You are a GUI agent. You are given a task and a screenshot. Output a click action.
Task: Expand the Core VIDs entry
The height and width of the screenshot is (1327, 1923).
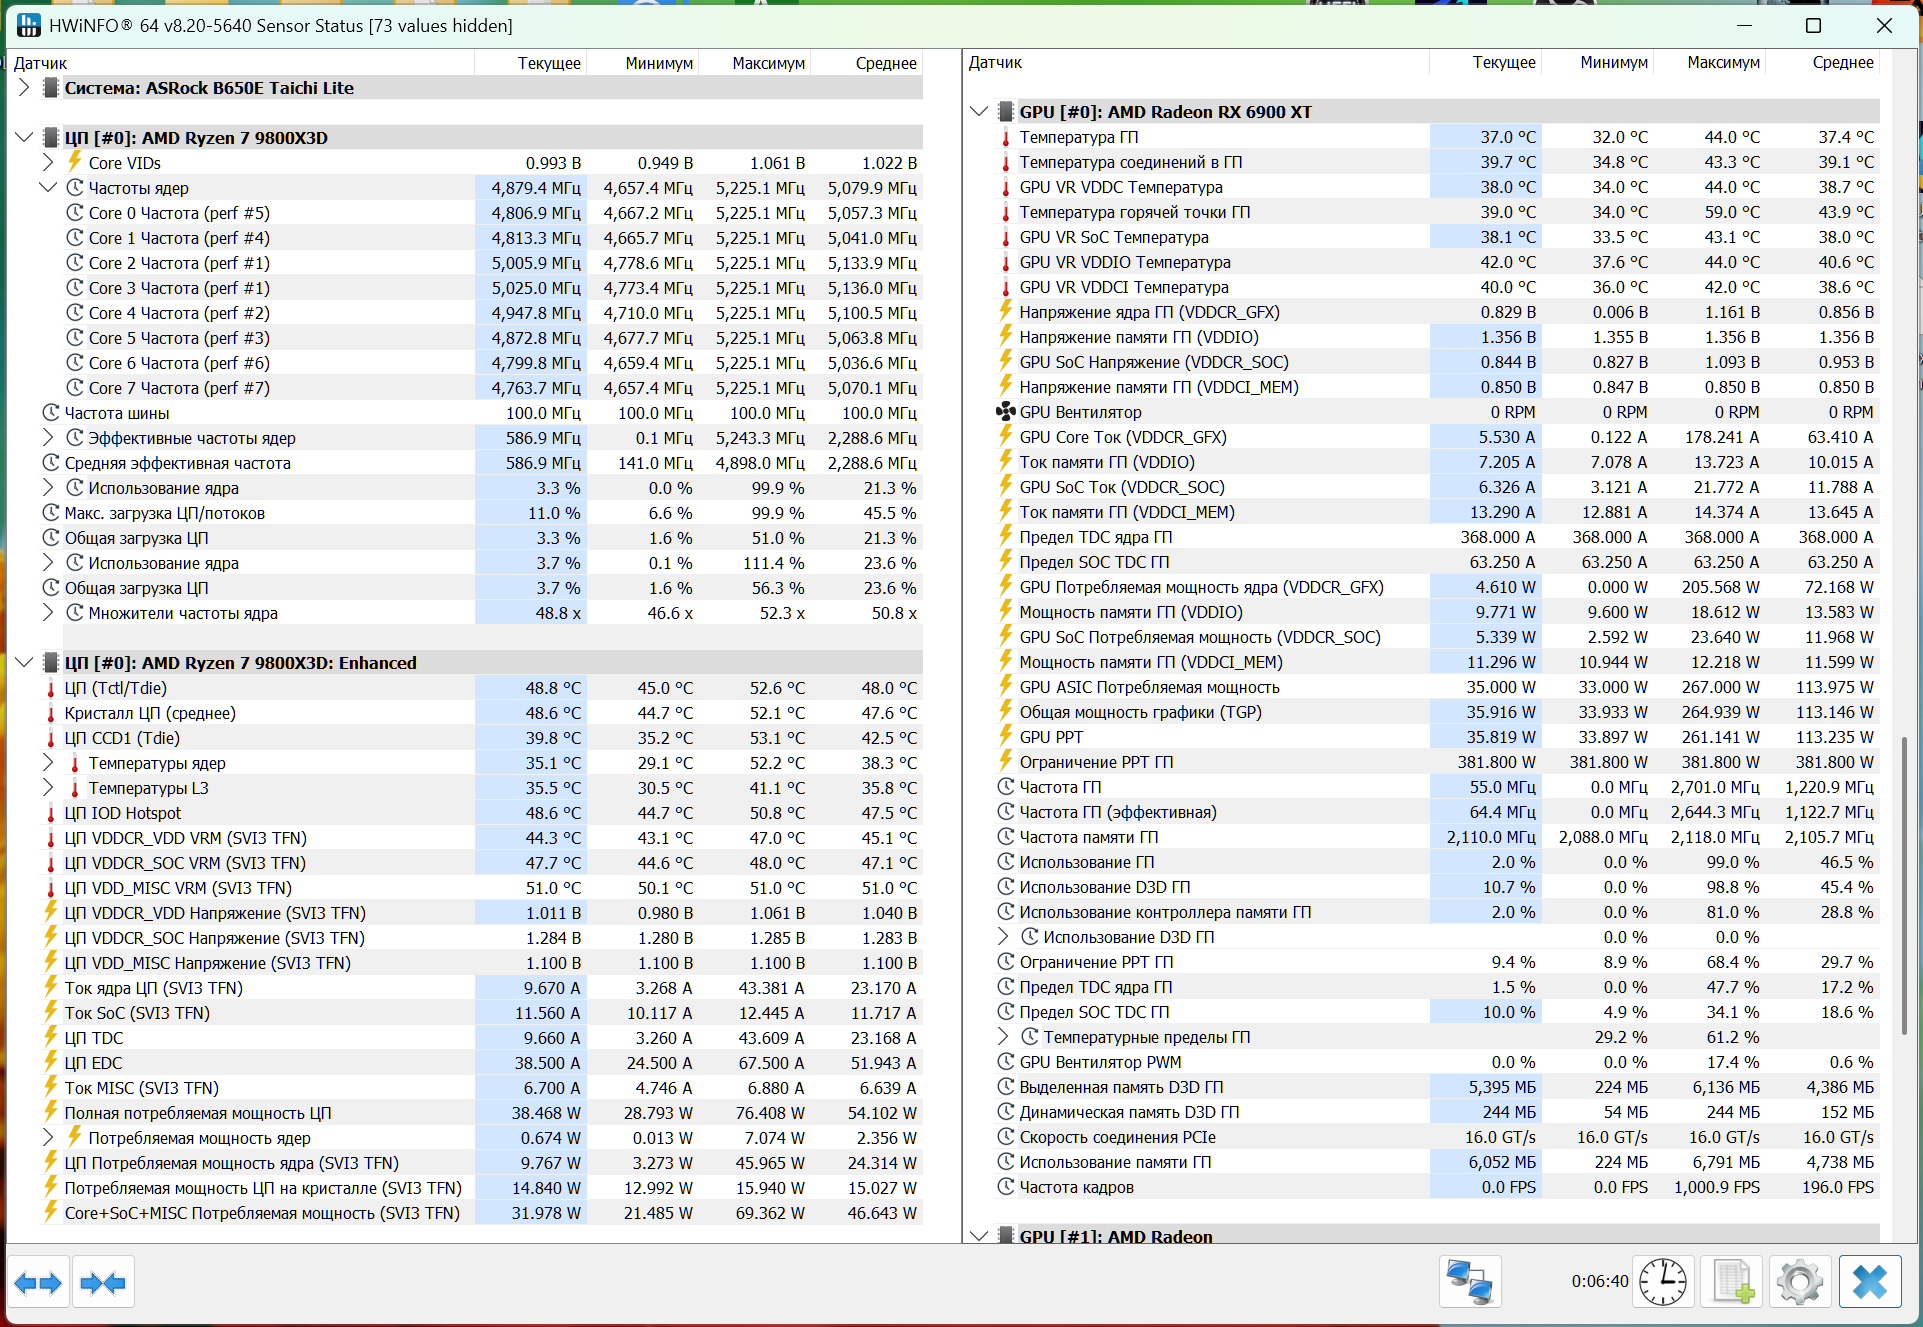pyautogui.click(x=48, y=163)
